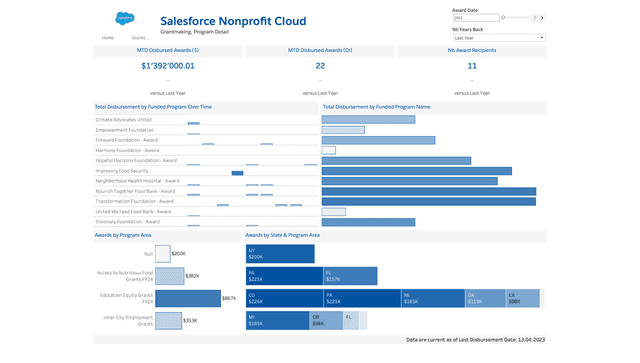Click Total Disbursement by Funded Program Name title
Viewport: 640px width, 363px height.
click(376, 107)
